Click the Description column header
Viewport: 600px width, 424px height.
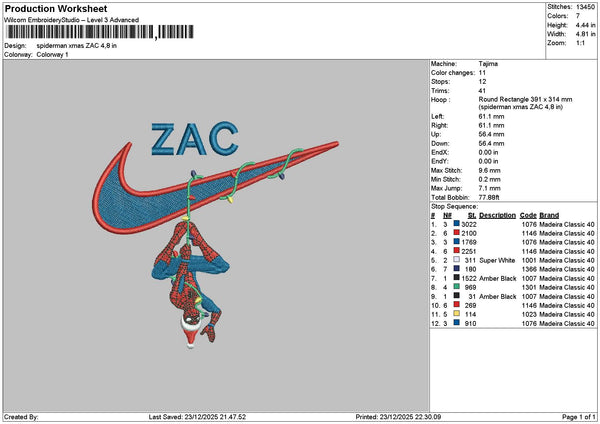(x=497, y=215)
